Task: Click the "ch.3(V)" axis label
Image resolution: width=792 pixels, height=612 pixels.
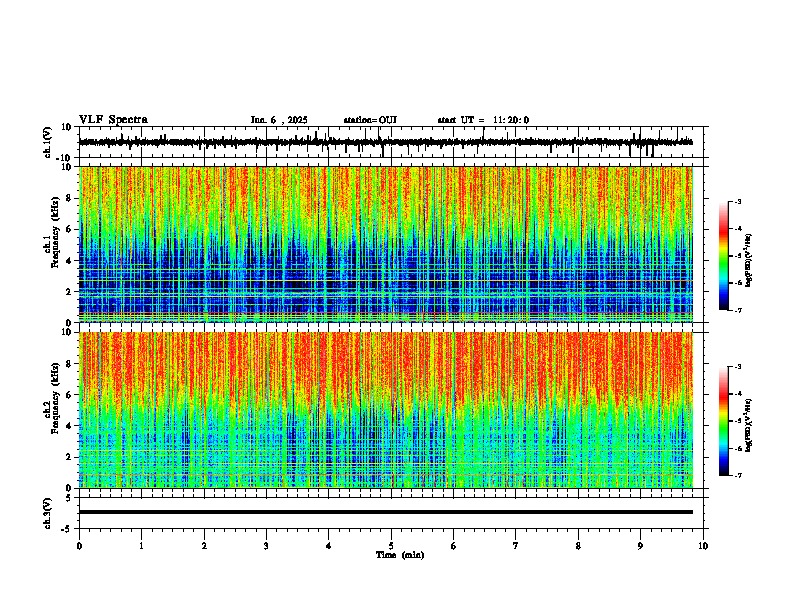Action: 47,513
